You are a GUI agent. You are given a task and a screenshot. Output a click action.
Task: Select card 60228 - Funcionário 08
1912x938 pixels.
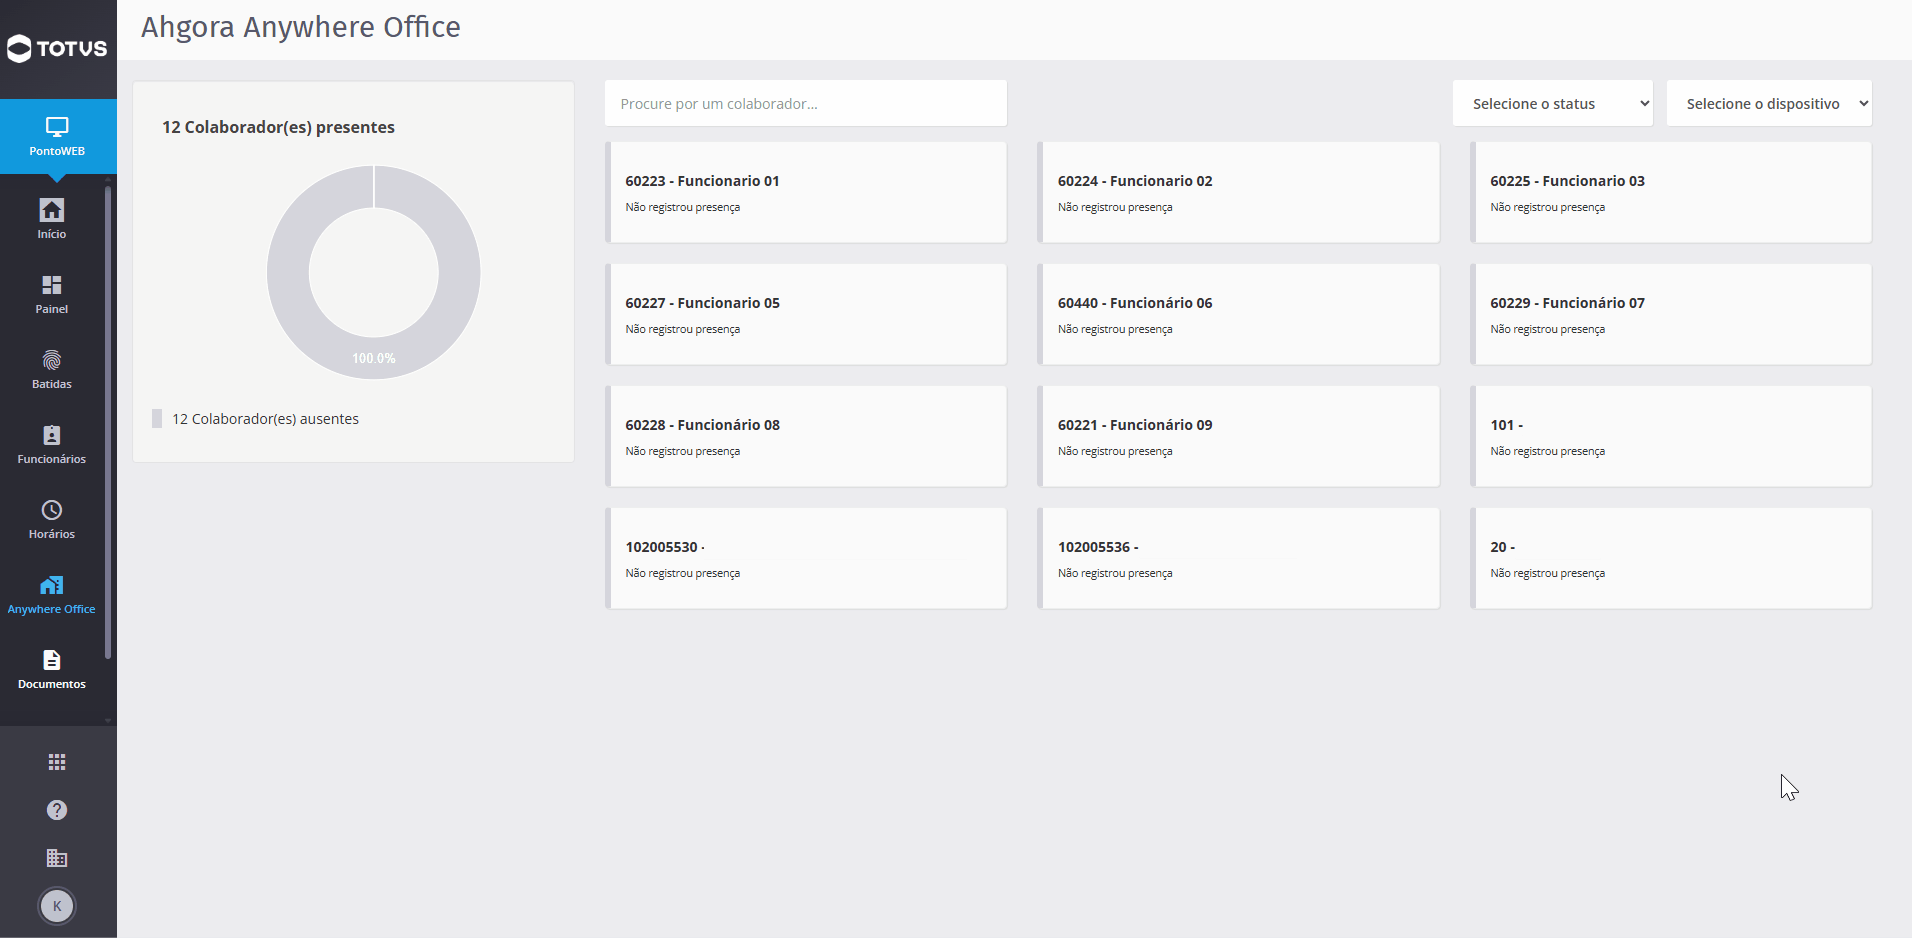tap(806, 436)
